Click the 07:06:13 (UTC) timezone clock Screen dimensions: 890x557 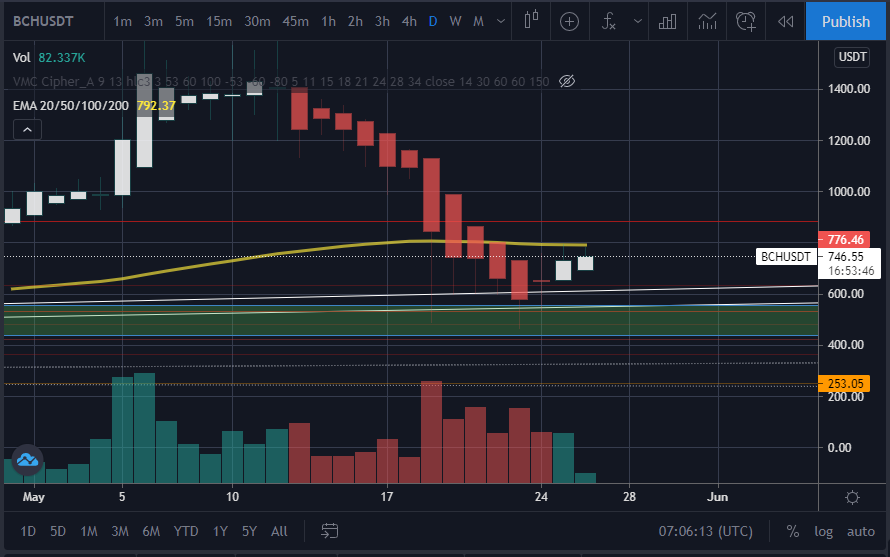click(x=706, y=531)
